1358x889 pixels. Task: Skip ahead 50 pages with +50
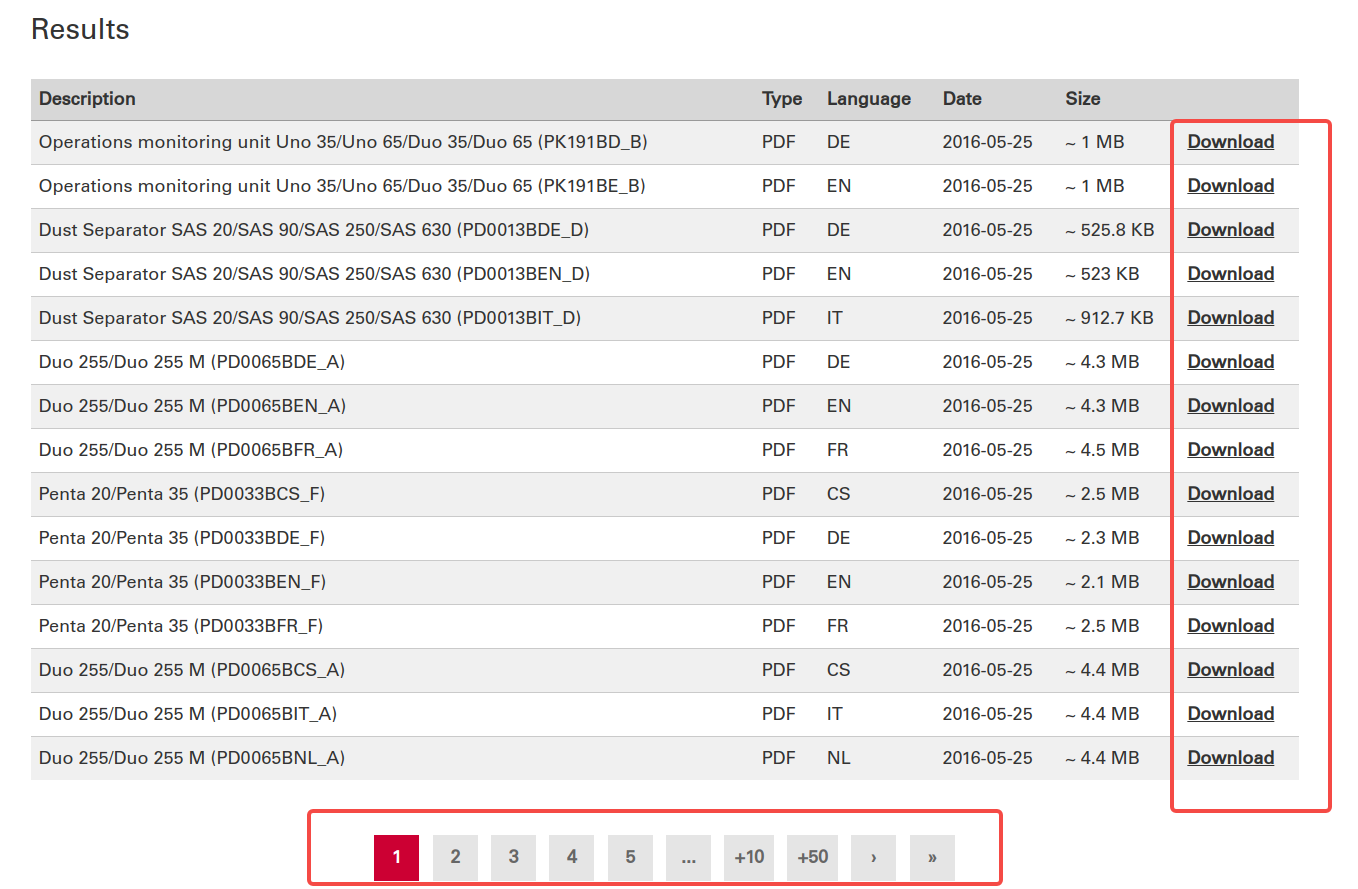[812, 857]
